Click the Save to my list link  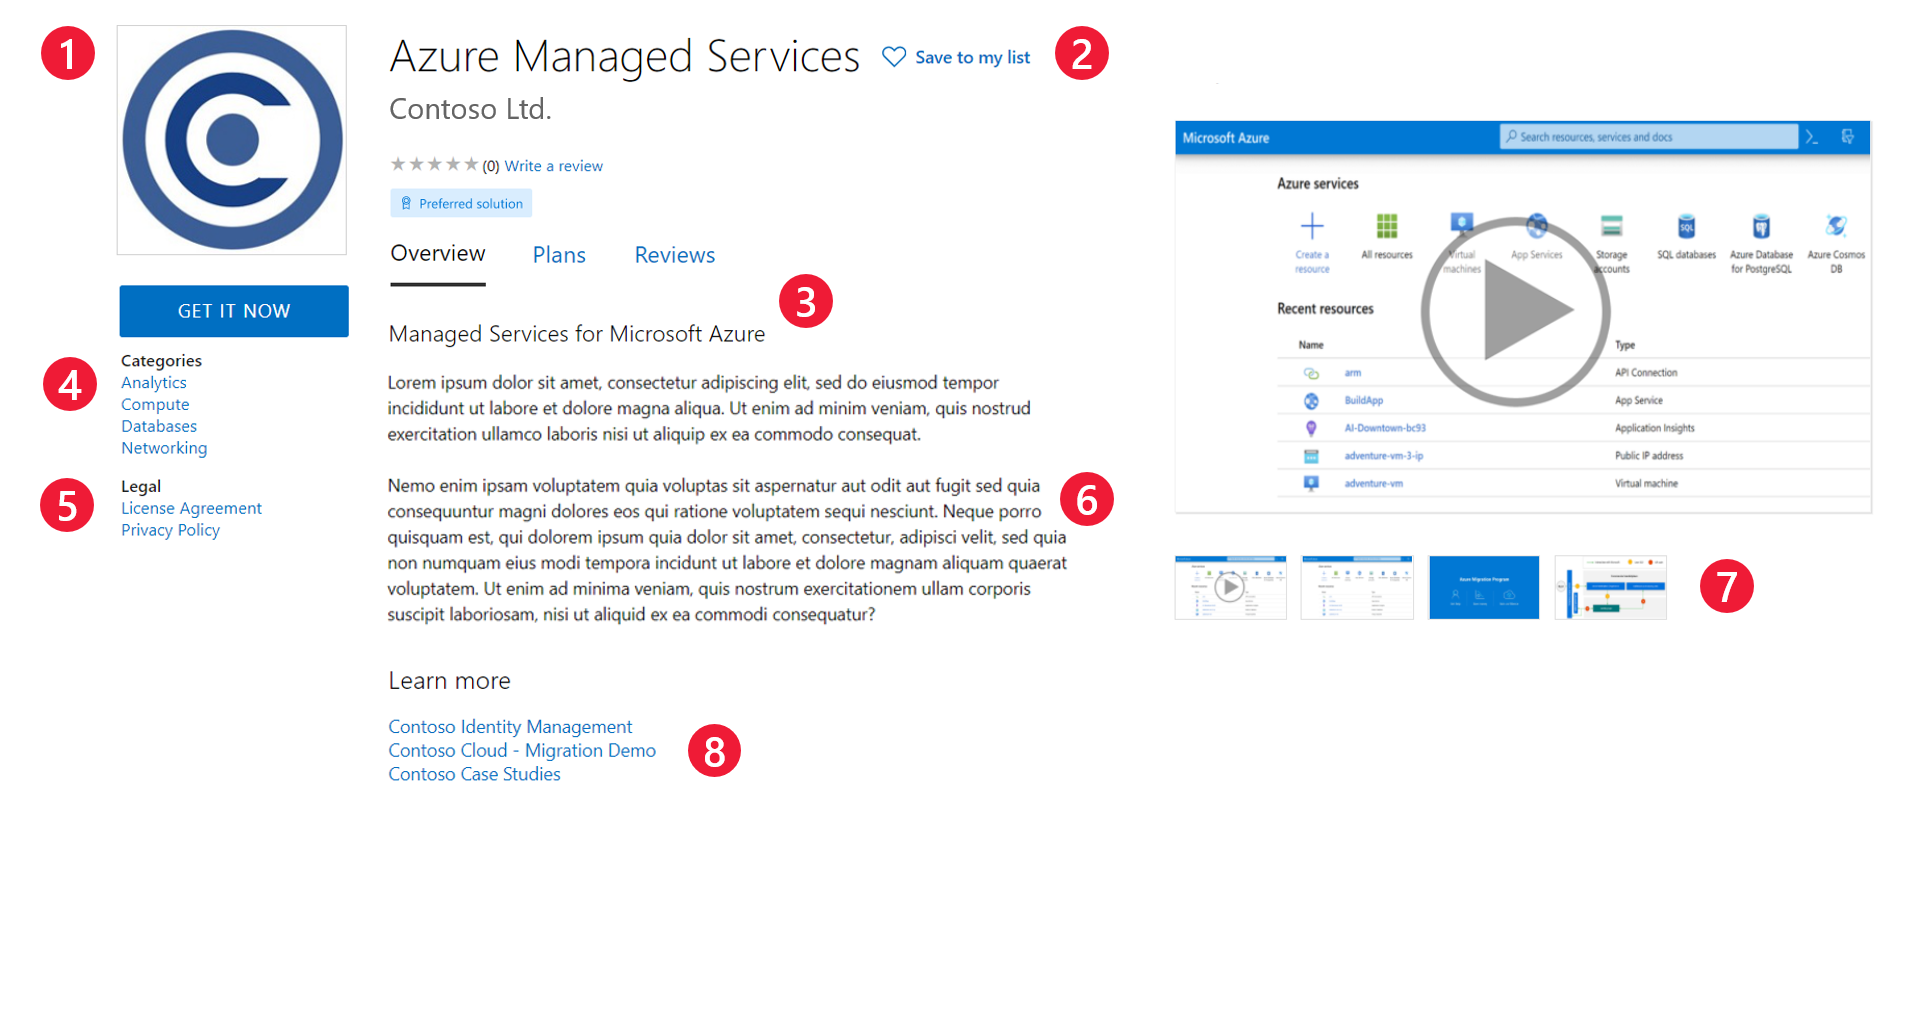pyautogui.click(x=972, y=57)
